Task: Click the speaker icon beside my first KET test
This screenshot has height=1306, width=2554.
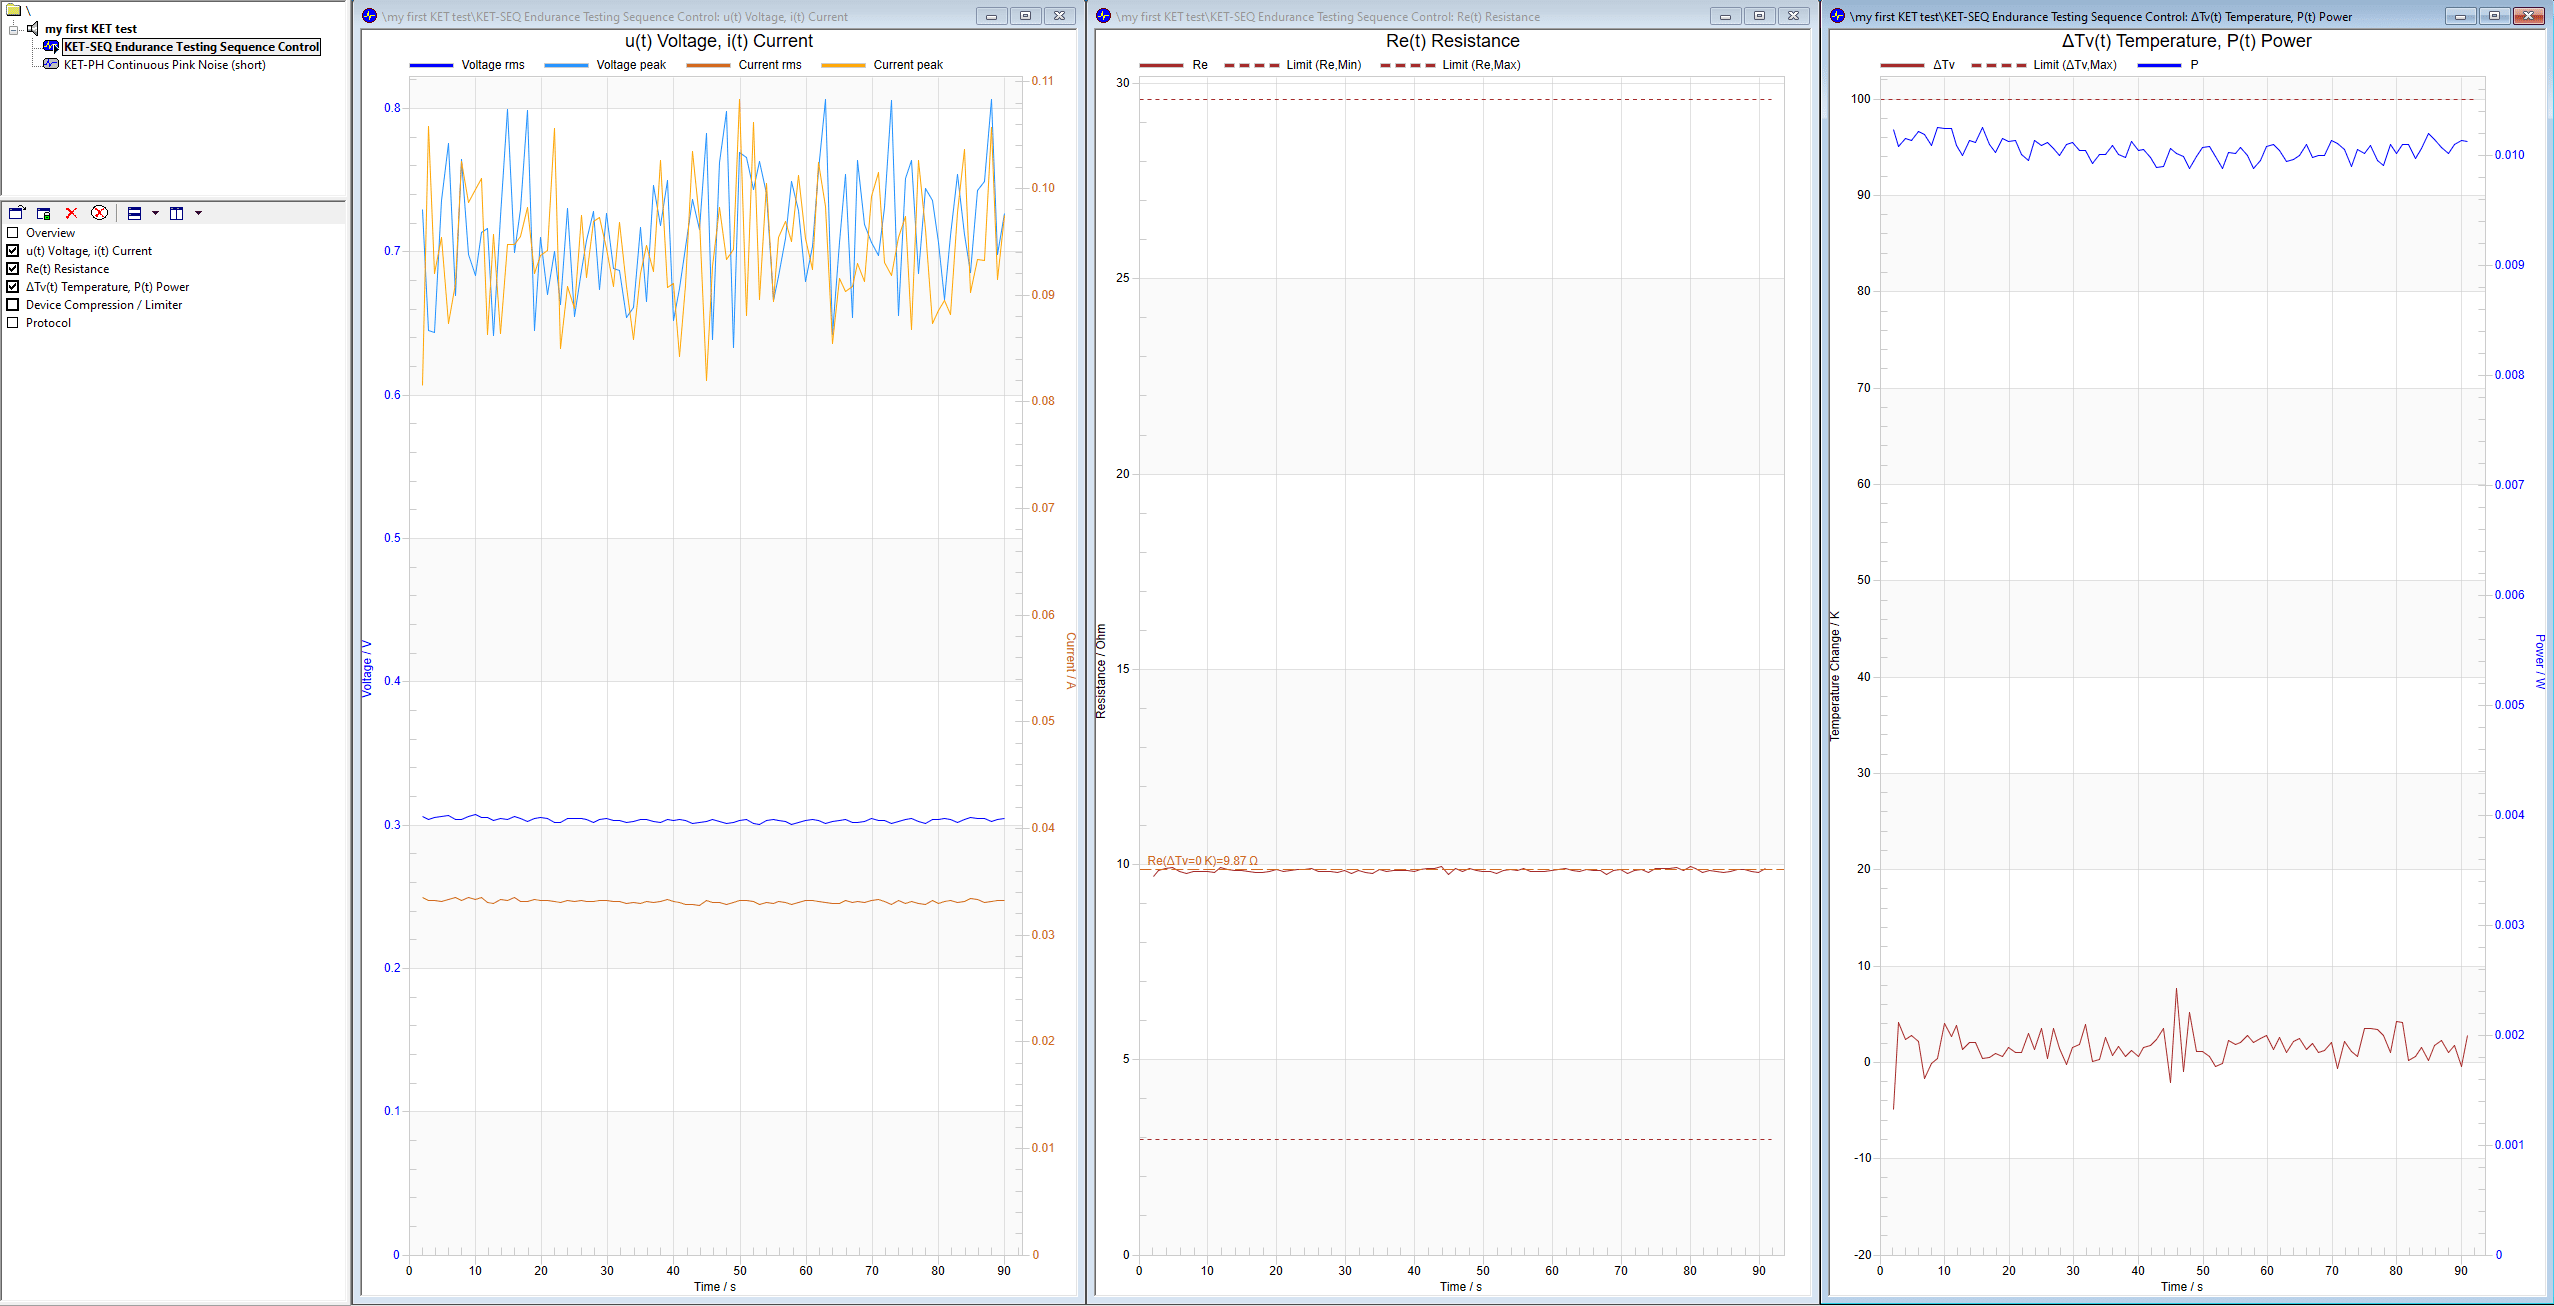Action: tap(33, 28)
